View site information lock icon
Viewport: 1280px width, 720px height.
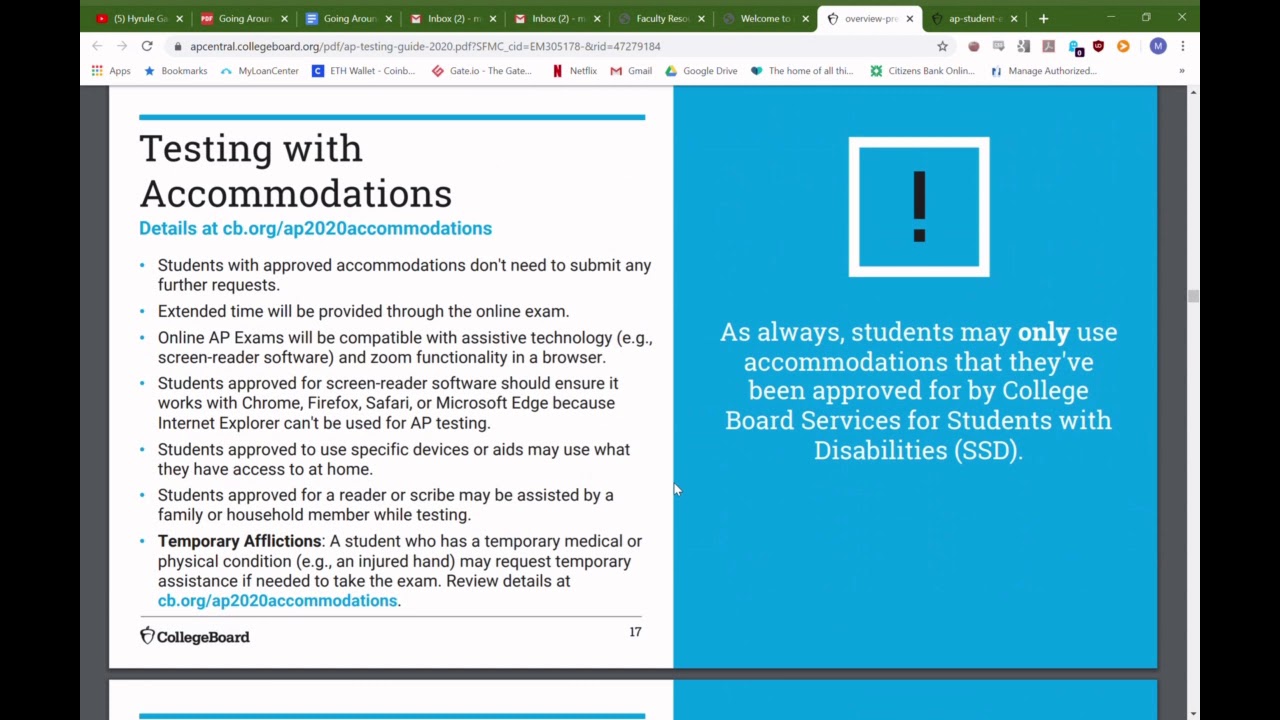[177, 46]
